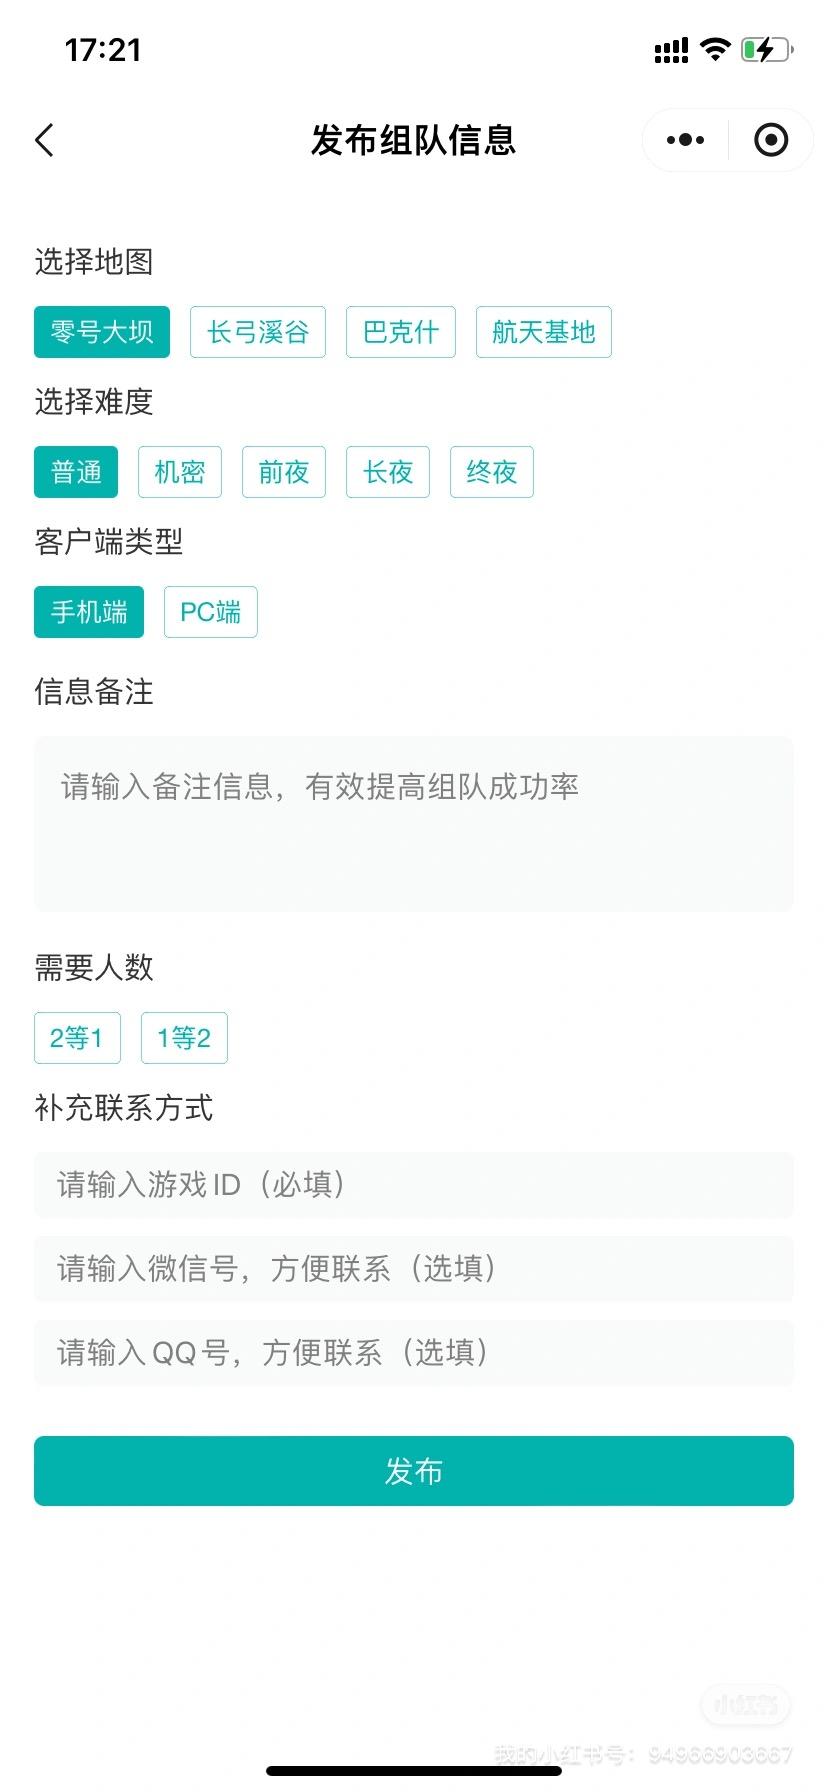Pick the 巴克什 map option

tap(401, 332)
